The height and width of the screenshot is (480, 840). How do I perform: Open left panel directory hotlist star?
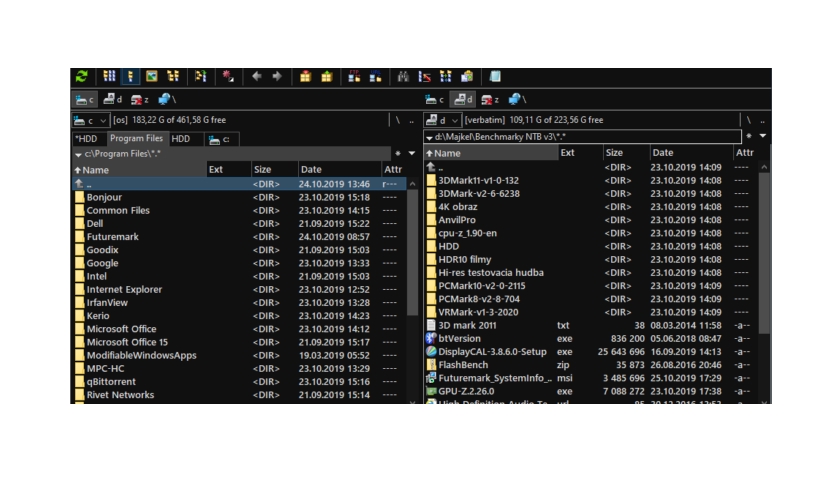point(398,153)
